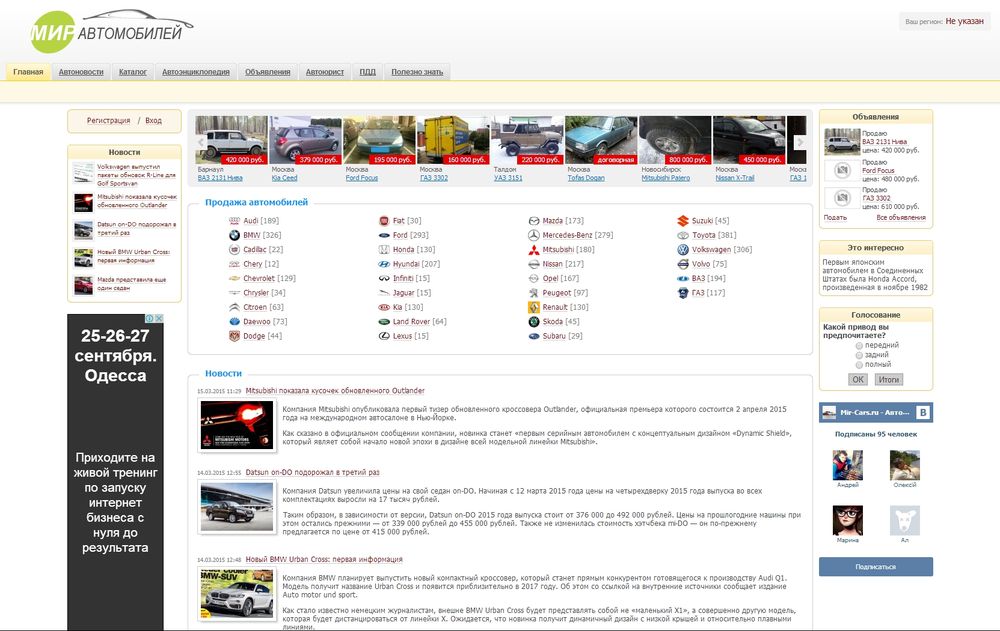Image resolution: width=1000 pixels, height=631 pixels.
Task: Click the Мир Автомобилей site logo
Action: [110, 30]
